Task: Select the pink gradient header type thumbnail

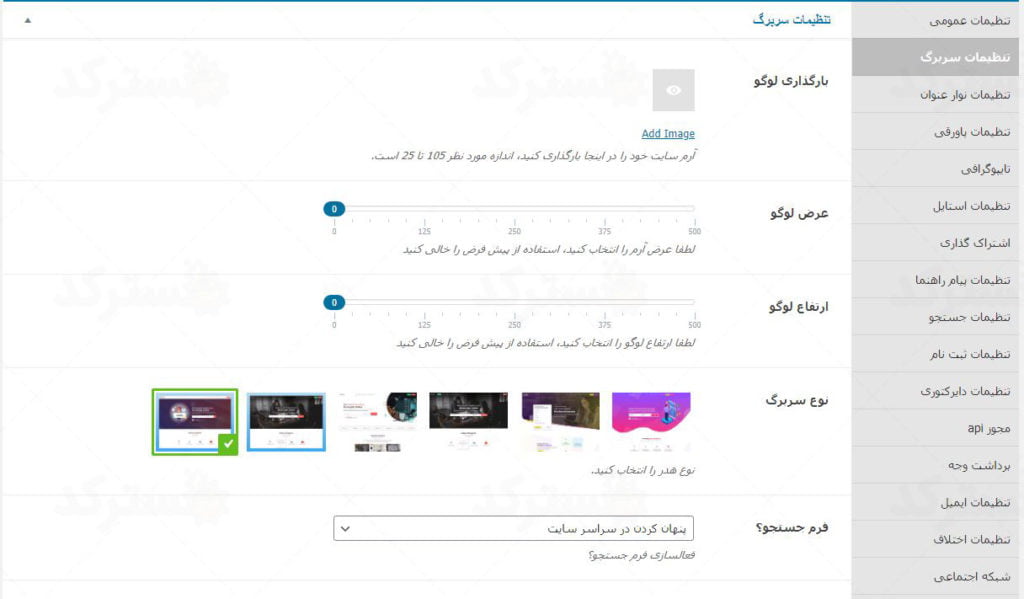Action: point(651,421)
